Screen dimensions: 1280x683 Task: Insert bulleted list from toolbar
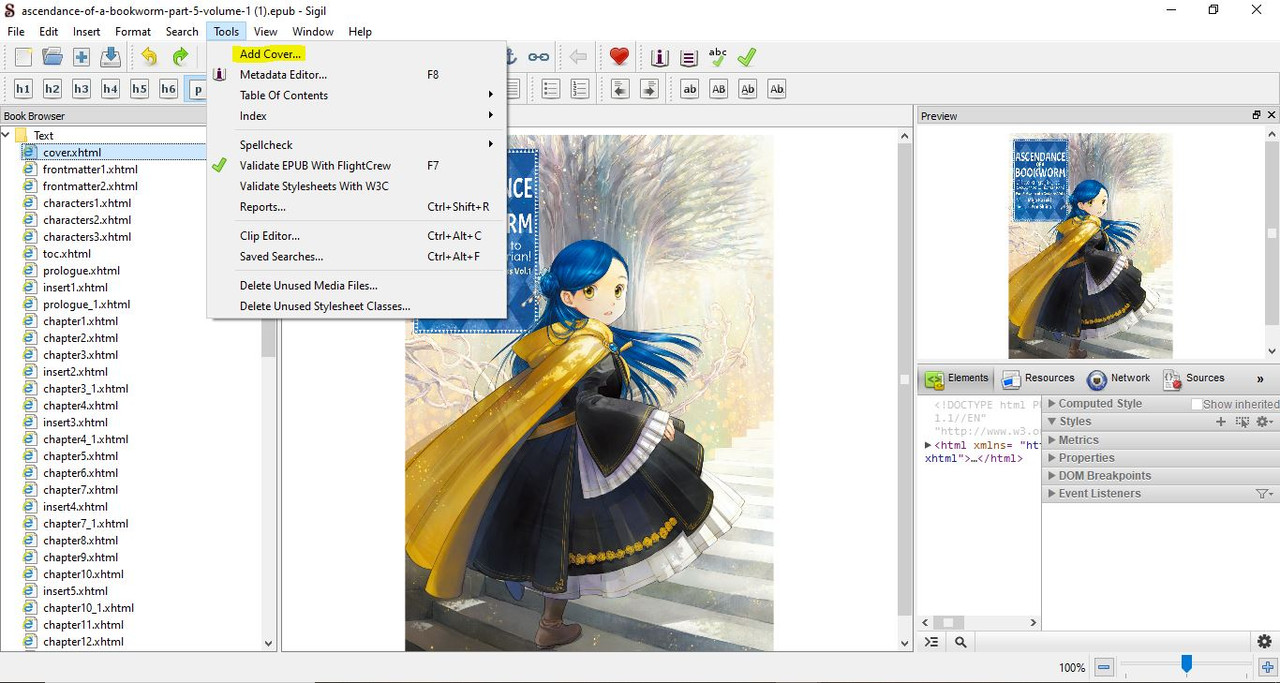[550, 89]
